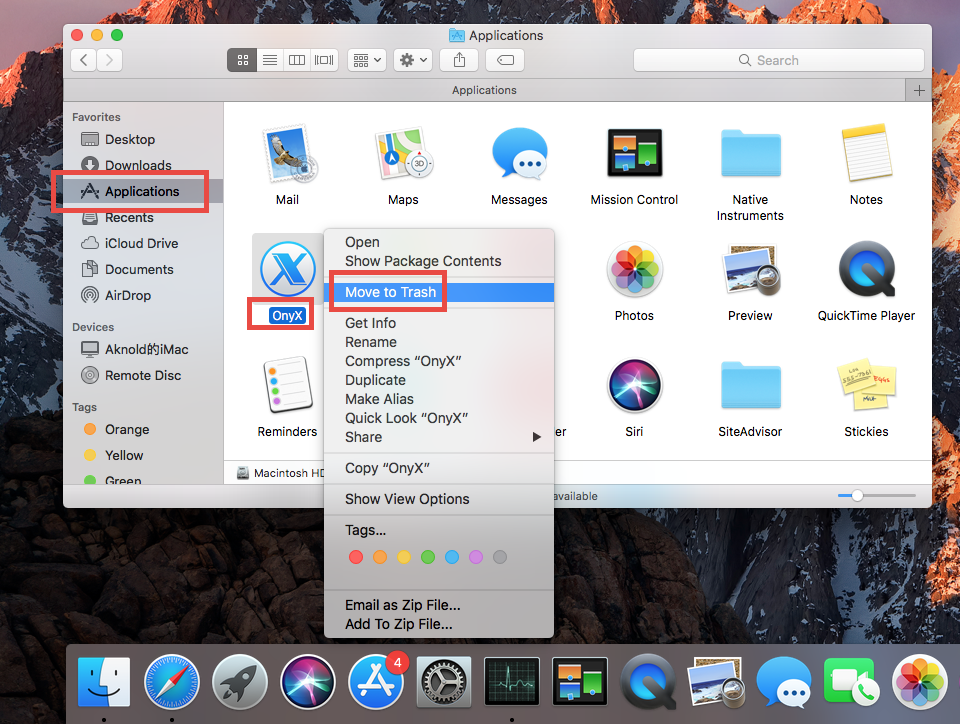The image size is (960, 724).
Task: Select the OnyX app icon
Action: tap(288, 269)
